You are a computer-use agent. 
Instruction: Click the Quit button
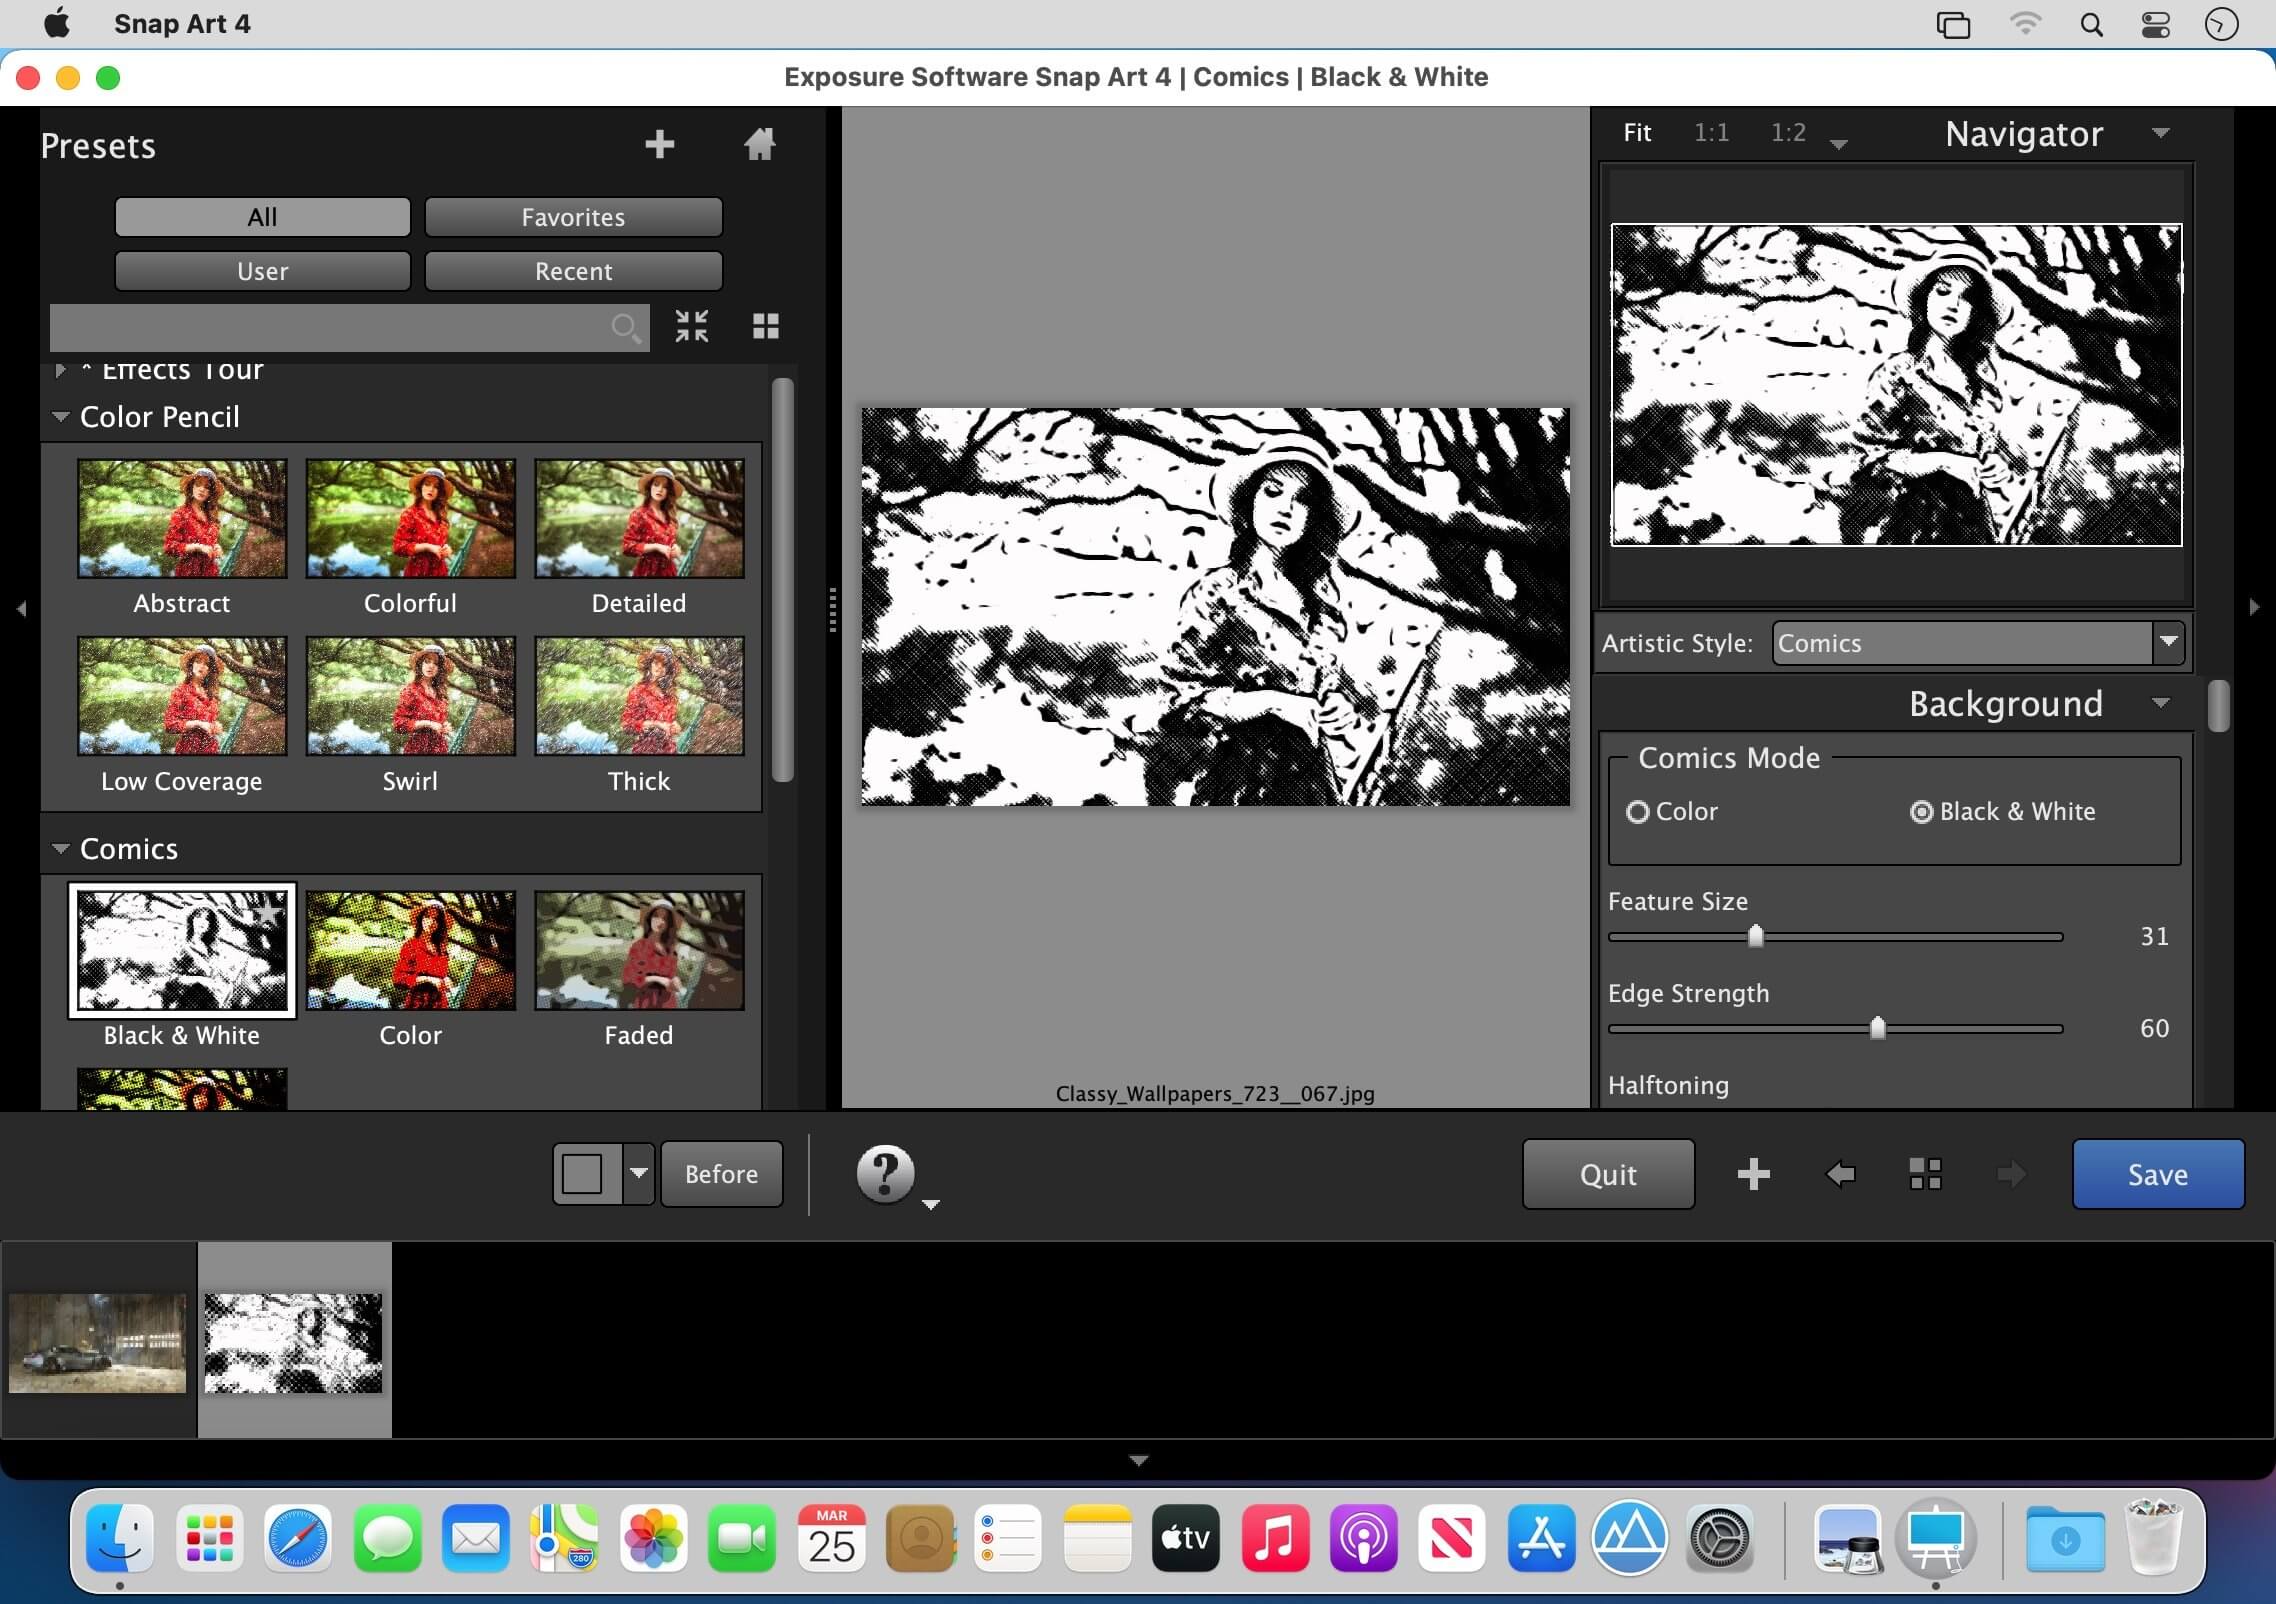click(1608, 1174)
